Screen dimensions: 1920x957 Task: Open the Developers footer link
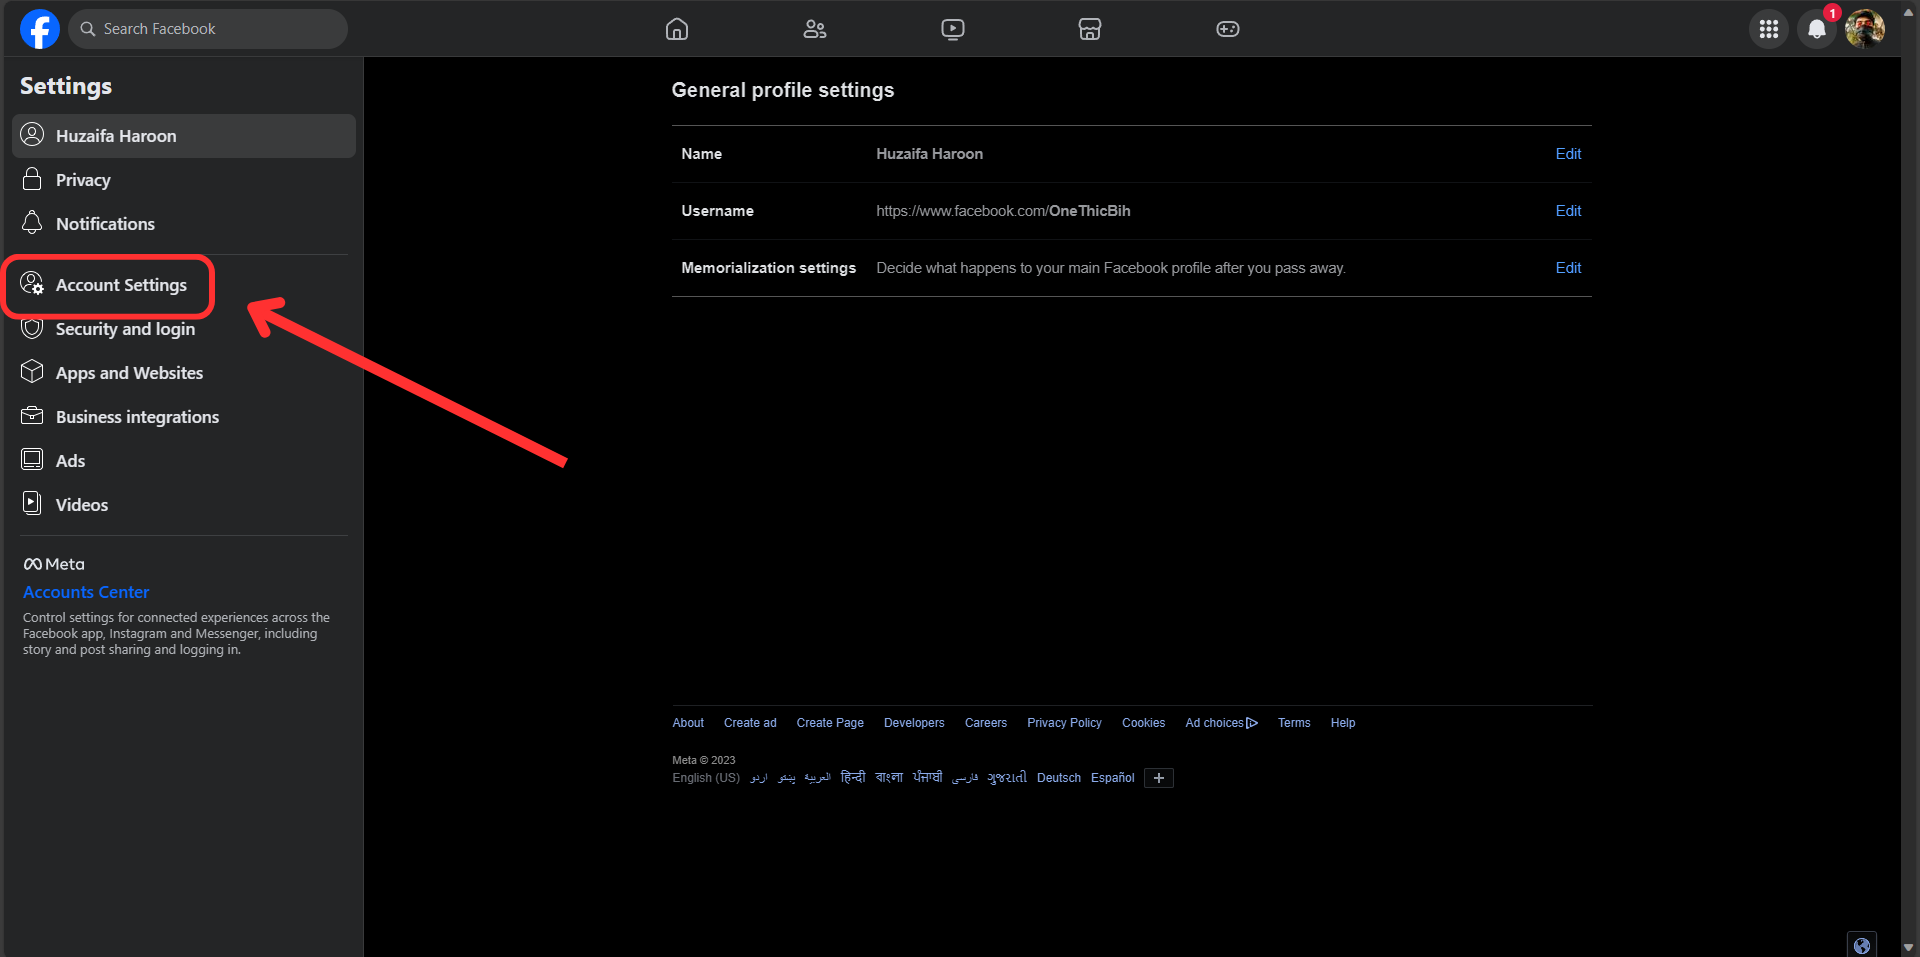coord(914,723)
